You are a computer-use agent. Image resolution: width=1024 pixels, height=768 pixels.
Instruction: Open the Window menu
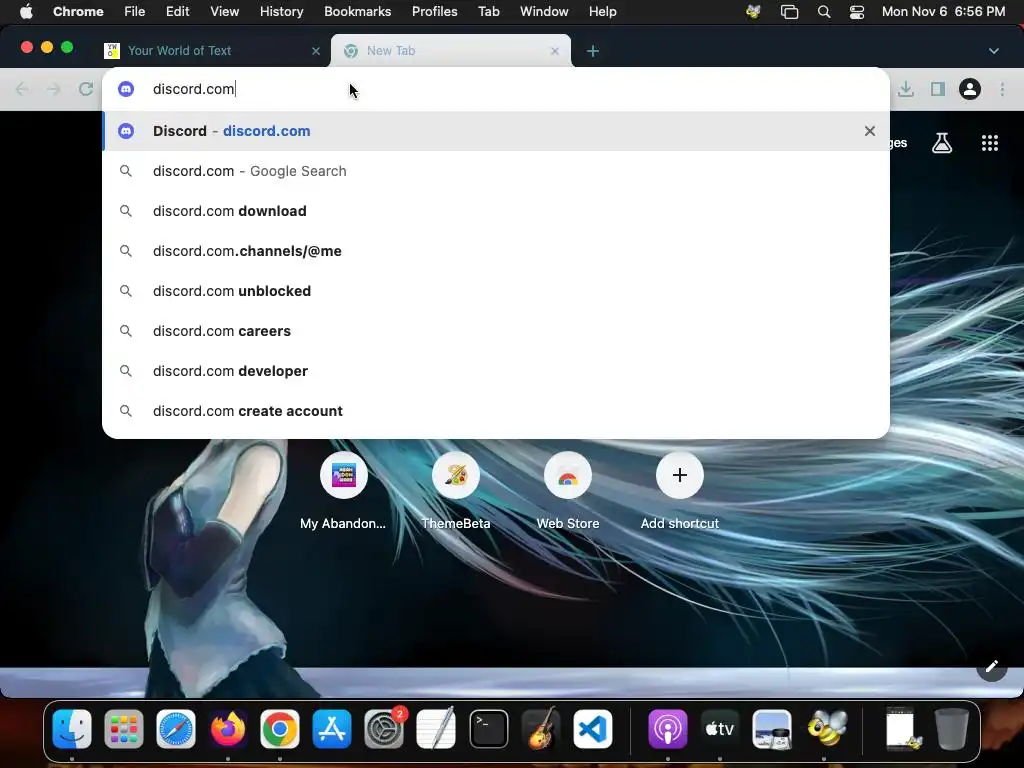tap(544, 12)
